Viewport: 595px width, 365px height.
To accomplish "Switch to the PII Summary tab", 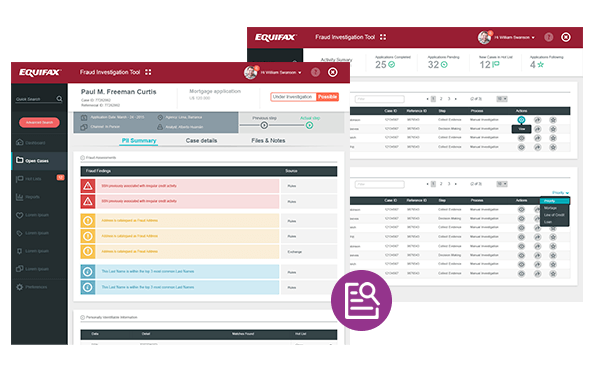I will [x=139, y=140].
